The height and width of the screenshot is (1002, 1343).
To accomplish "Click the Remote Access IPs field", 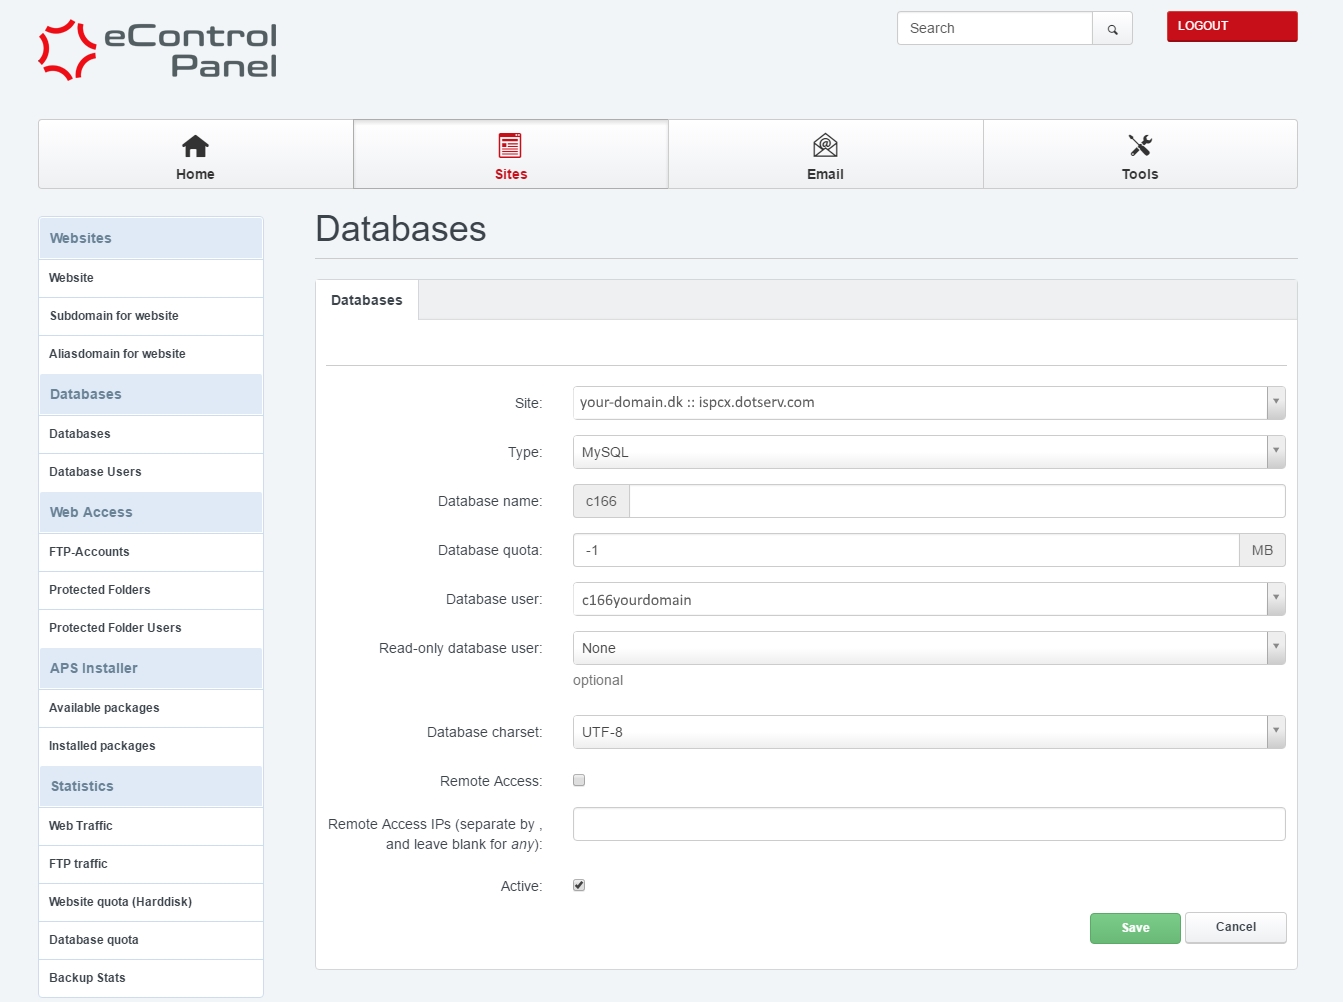I will (929, 824).
